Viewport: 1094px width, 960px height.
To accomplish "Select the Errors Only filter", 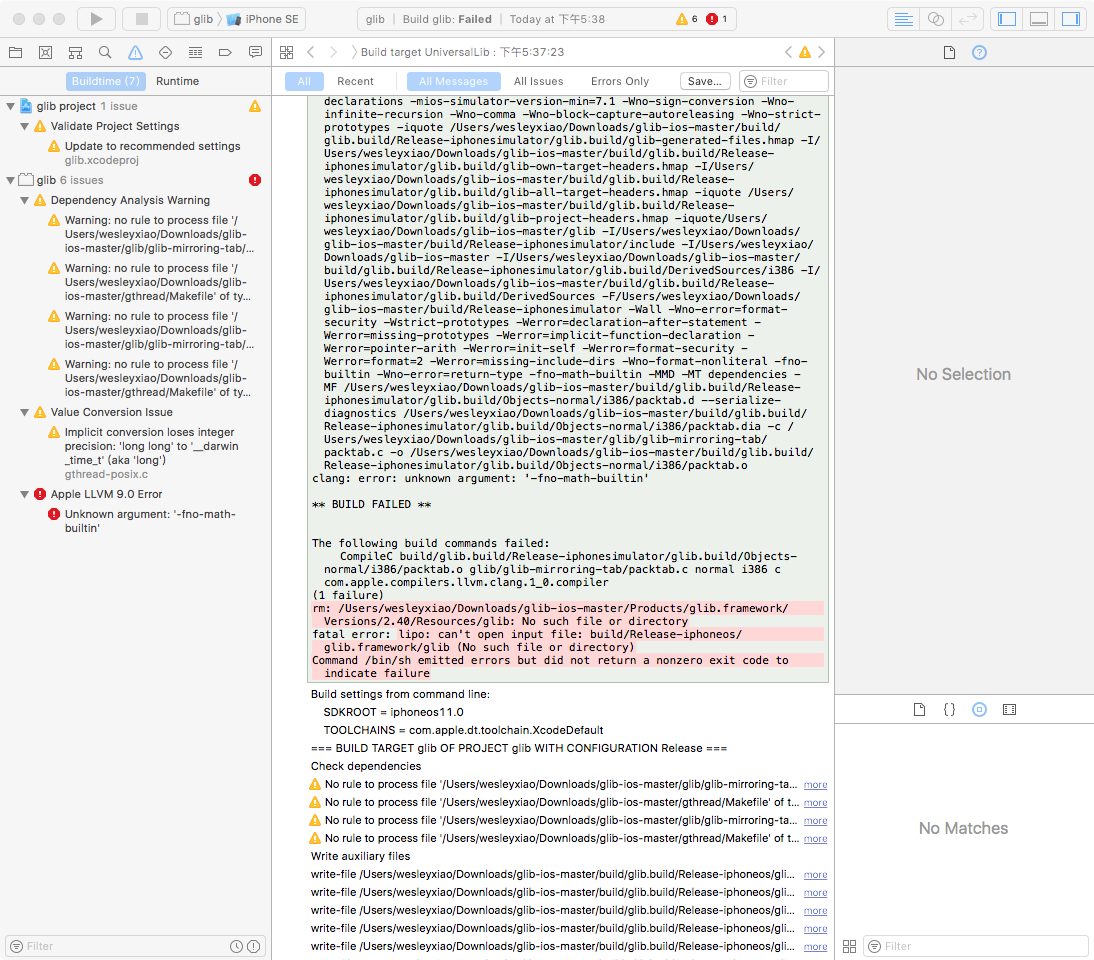I will click(620, 81).
